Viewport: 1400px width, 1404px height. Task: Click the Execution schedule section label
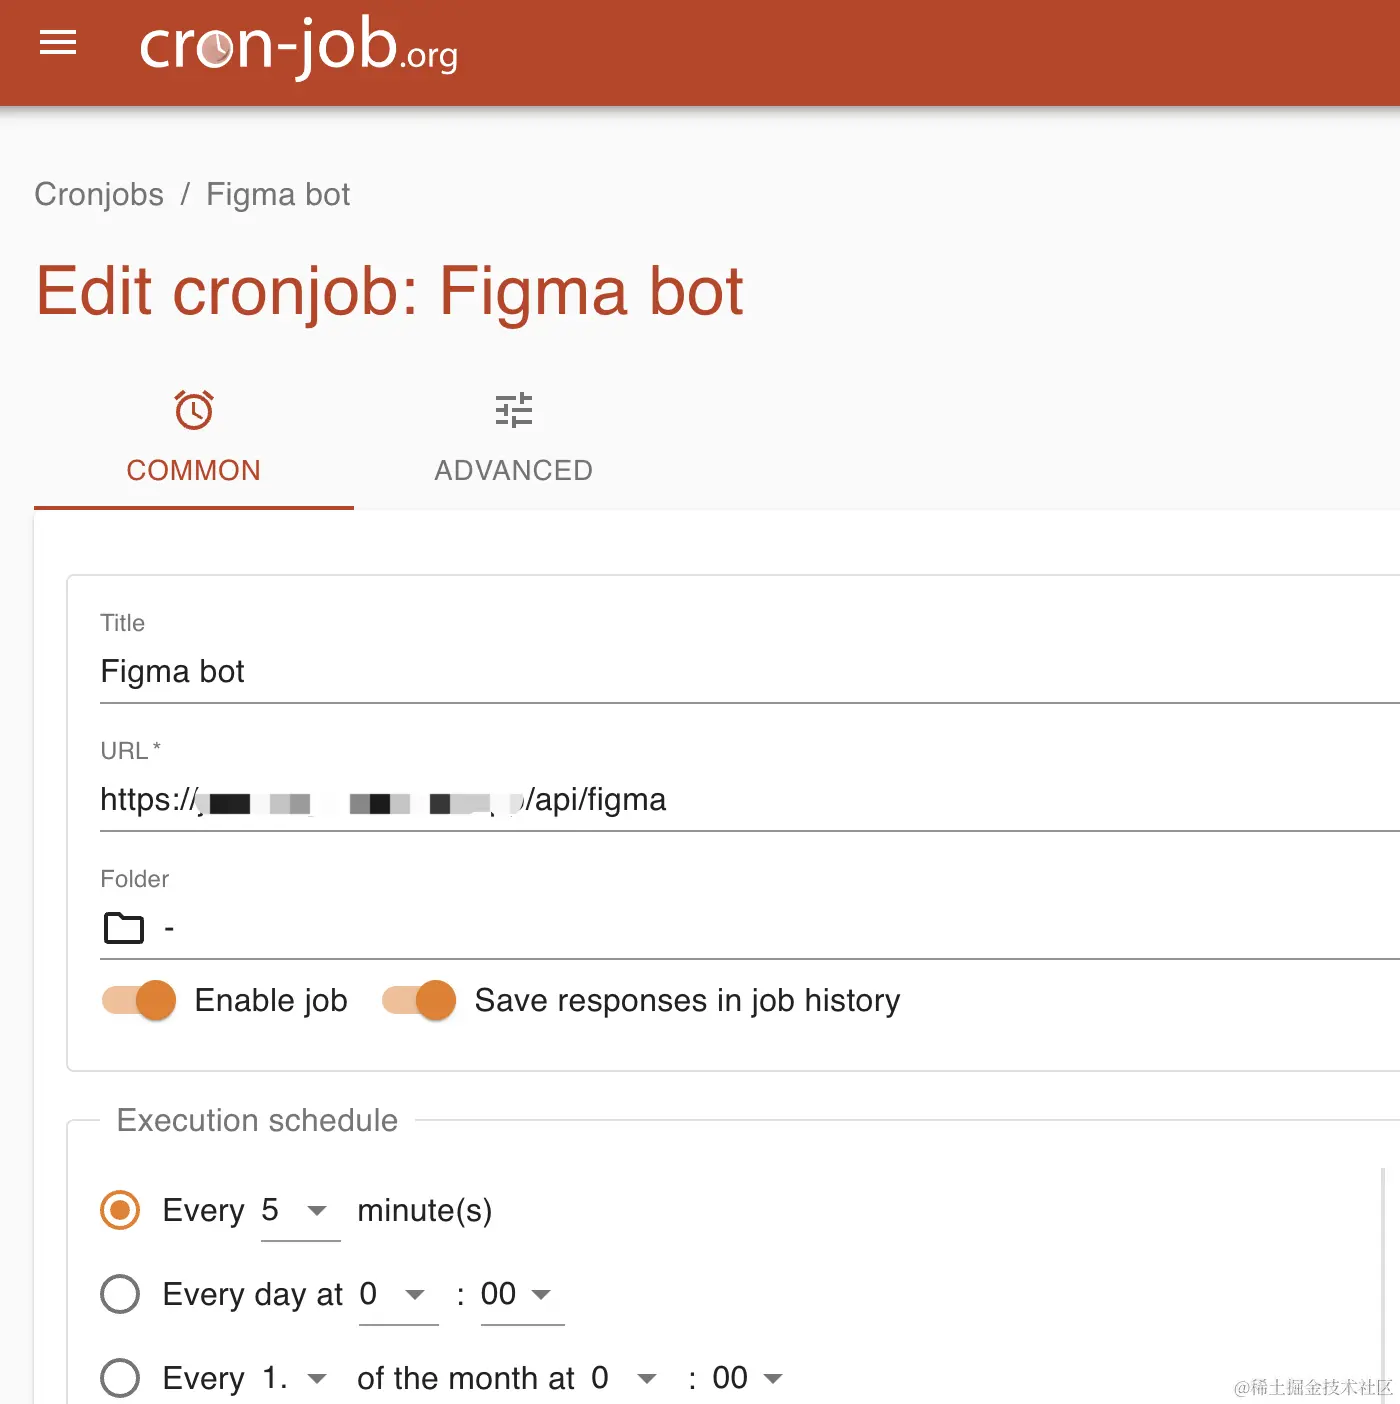[x=257, y=1120]
